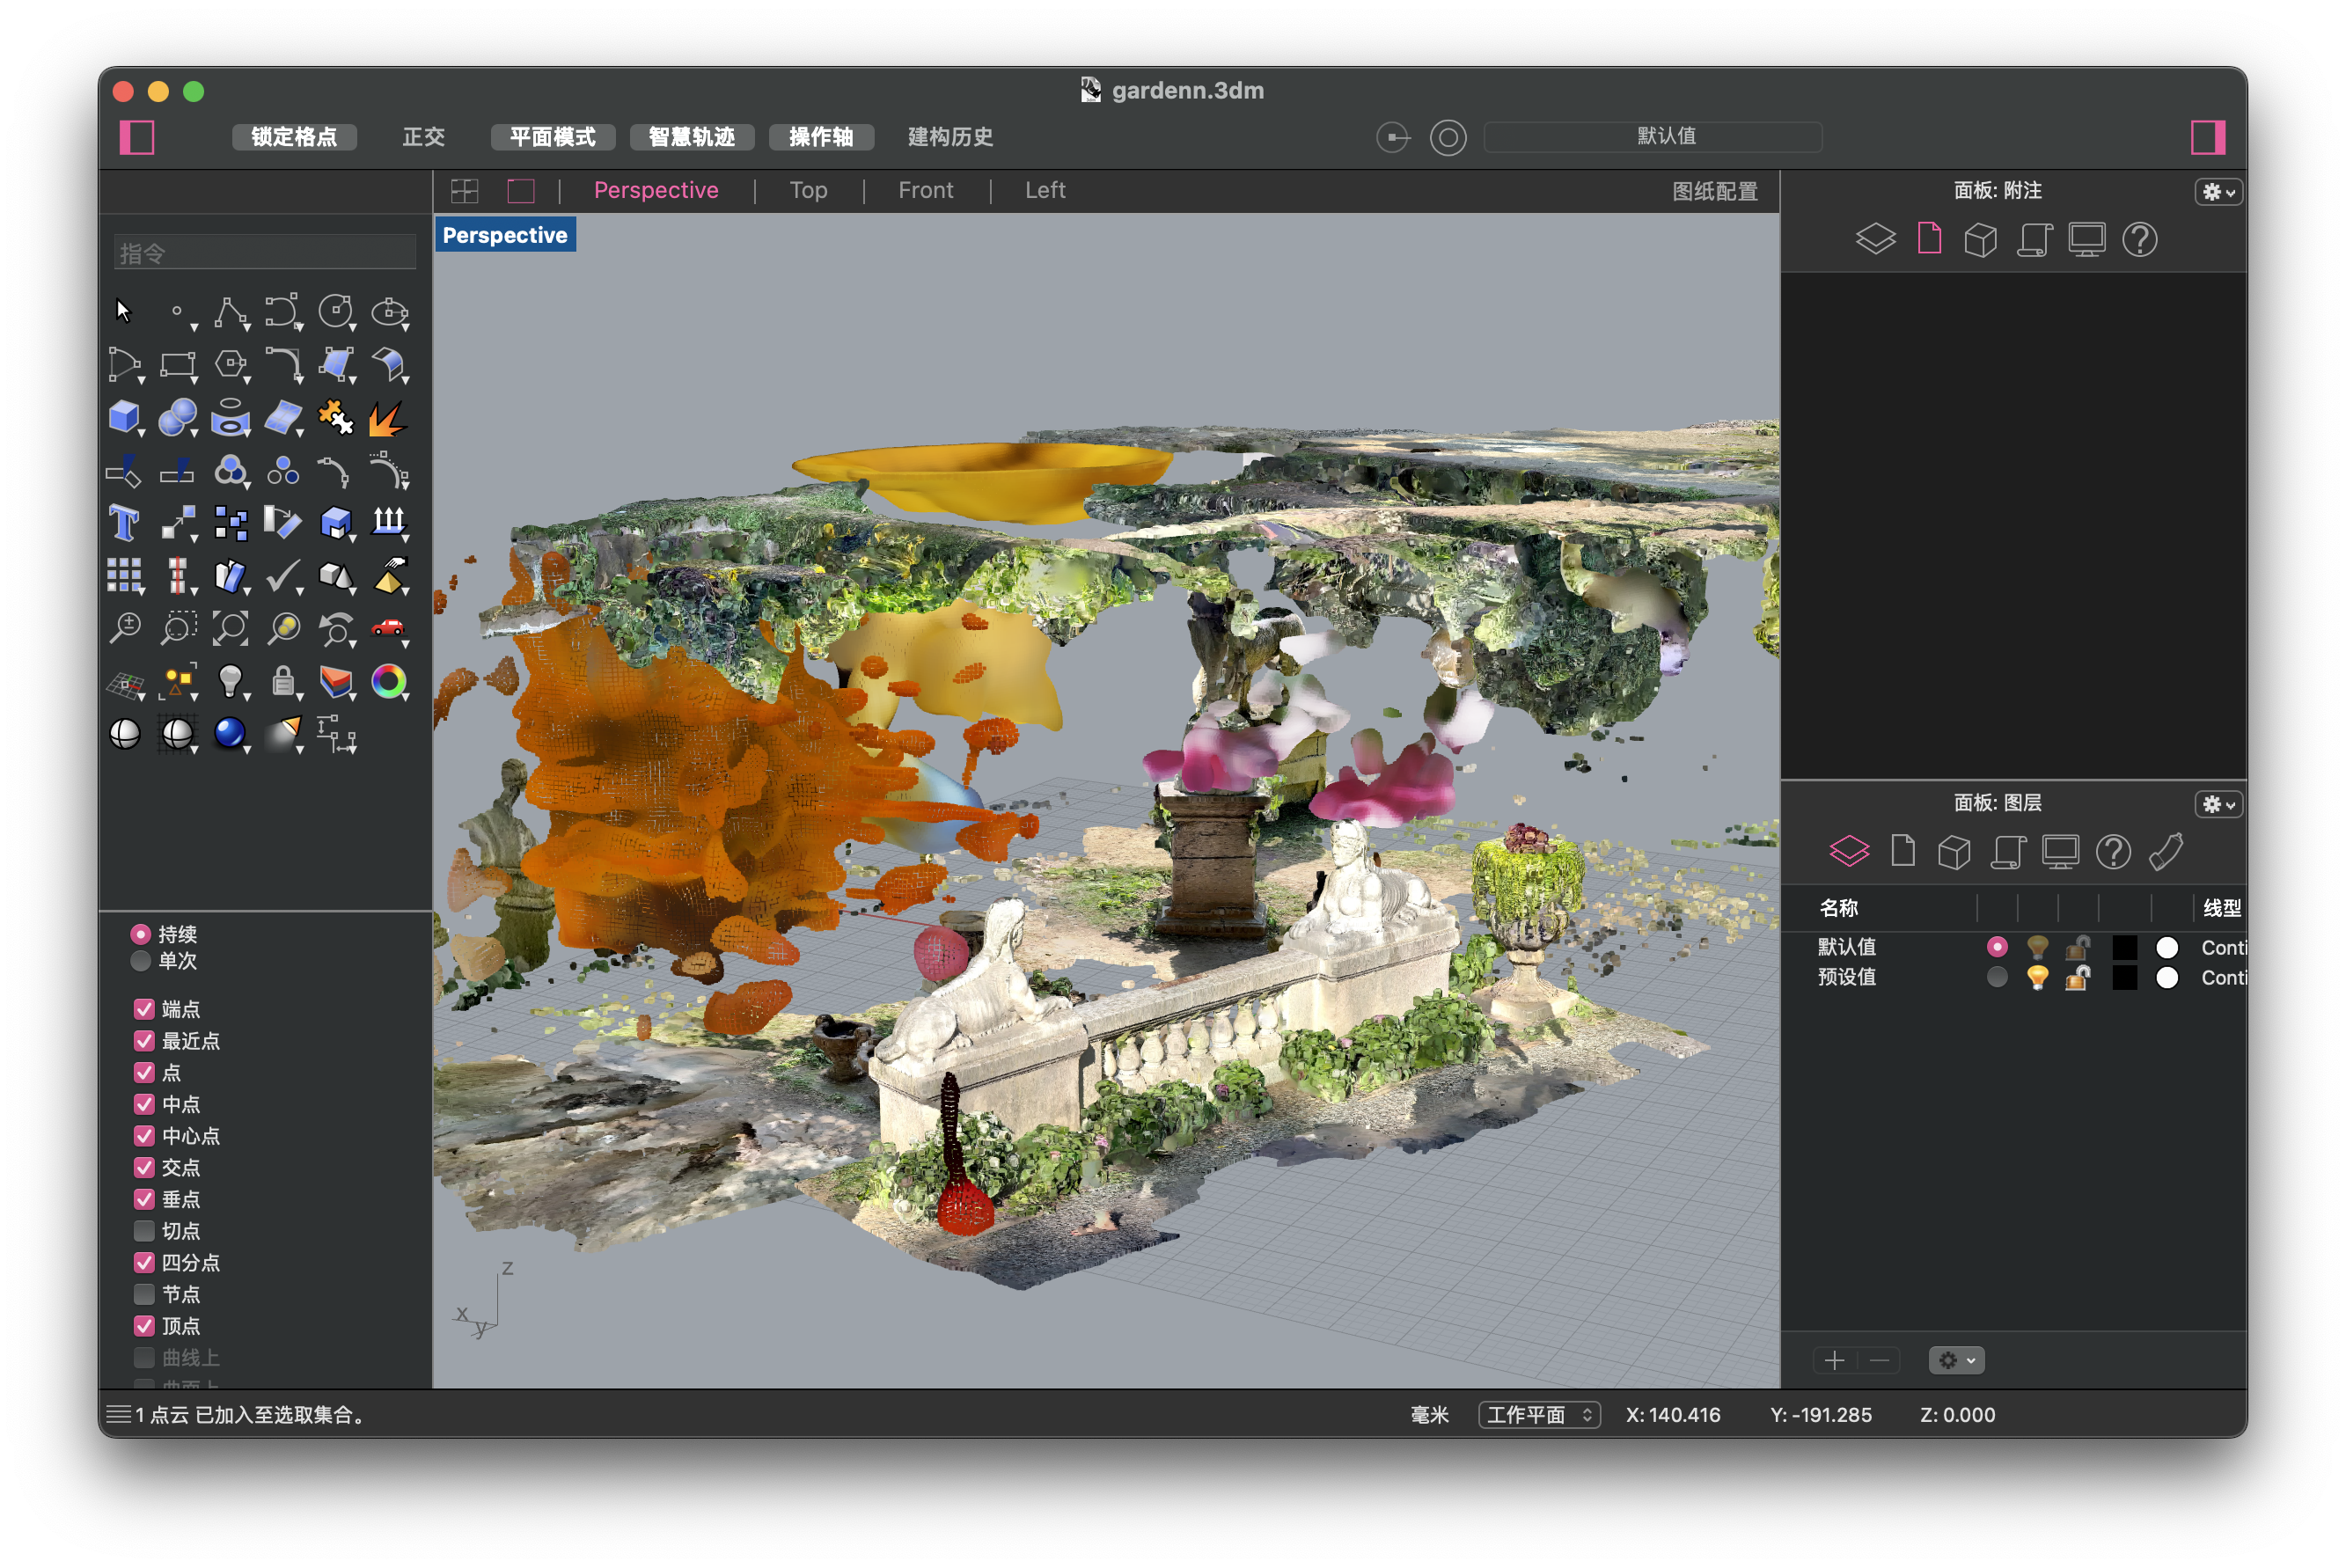The image size is (2346, 1568).
Task: Select the Text object tool
Action: pyautogui.click(x=124, y=522)
